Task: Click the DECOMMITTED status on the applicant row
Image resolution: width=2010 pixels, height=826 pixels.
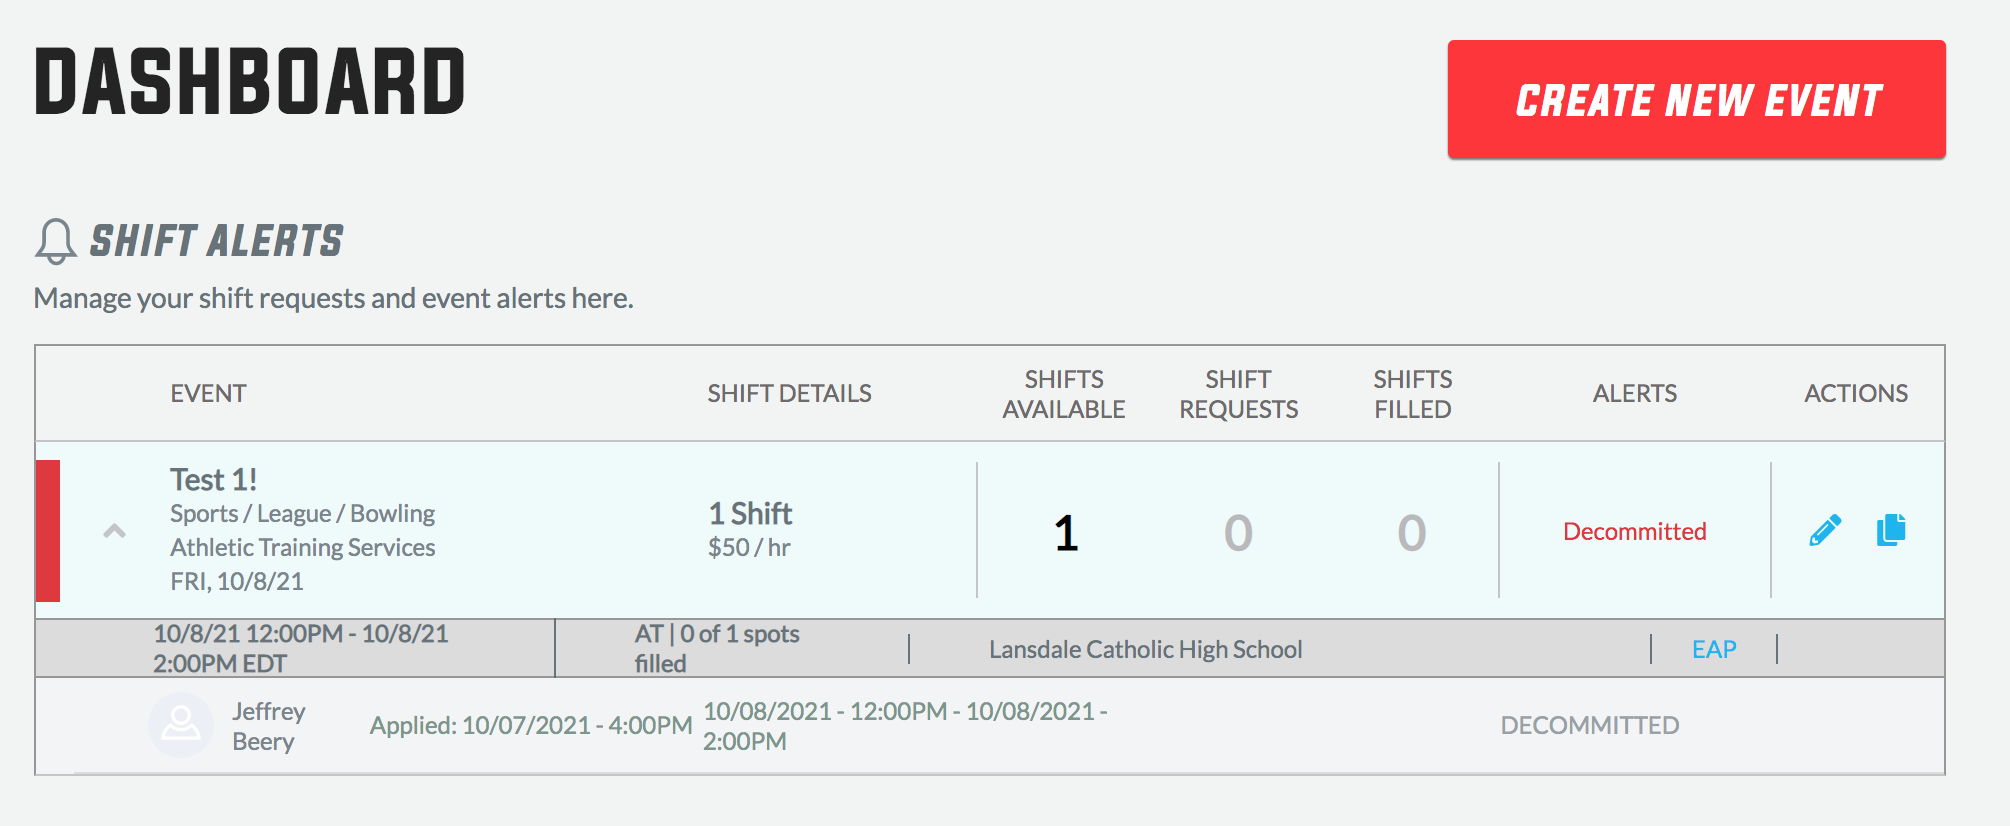Action: [x=1590, y=725]
